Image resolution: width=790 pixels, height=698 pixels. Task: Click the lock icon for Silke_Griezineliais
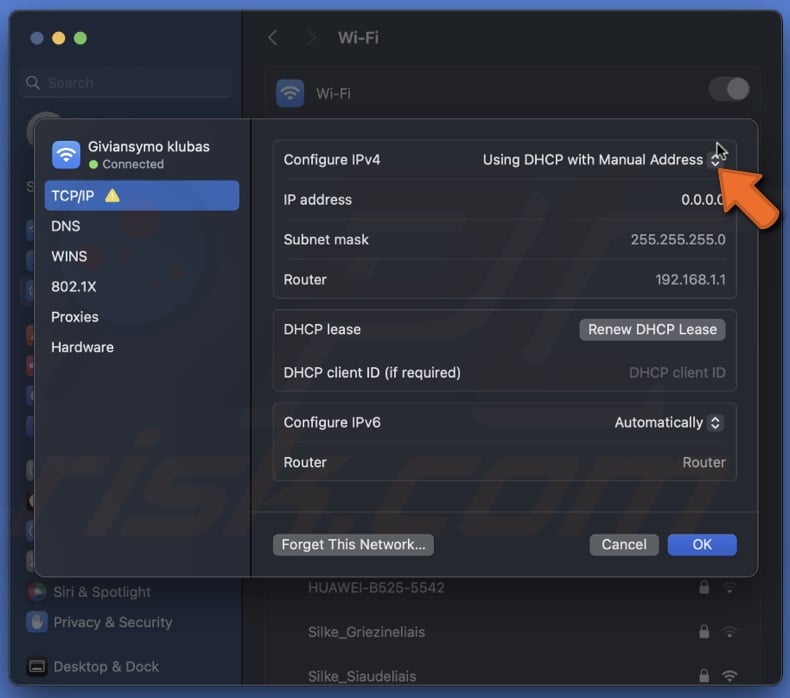click(x=704, y=631)
